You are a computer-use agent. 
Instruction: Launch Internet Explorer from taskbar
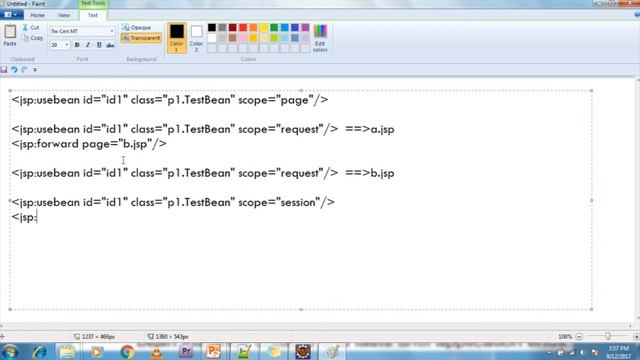[40, 351]
